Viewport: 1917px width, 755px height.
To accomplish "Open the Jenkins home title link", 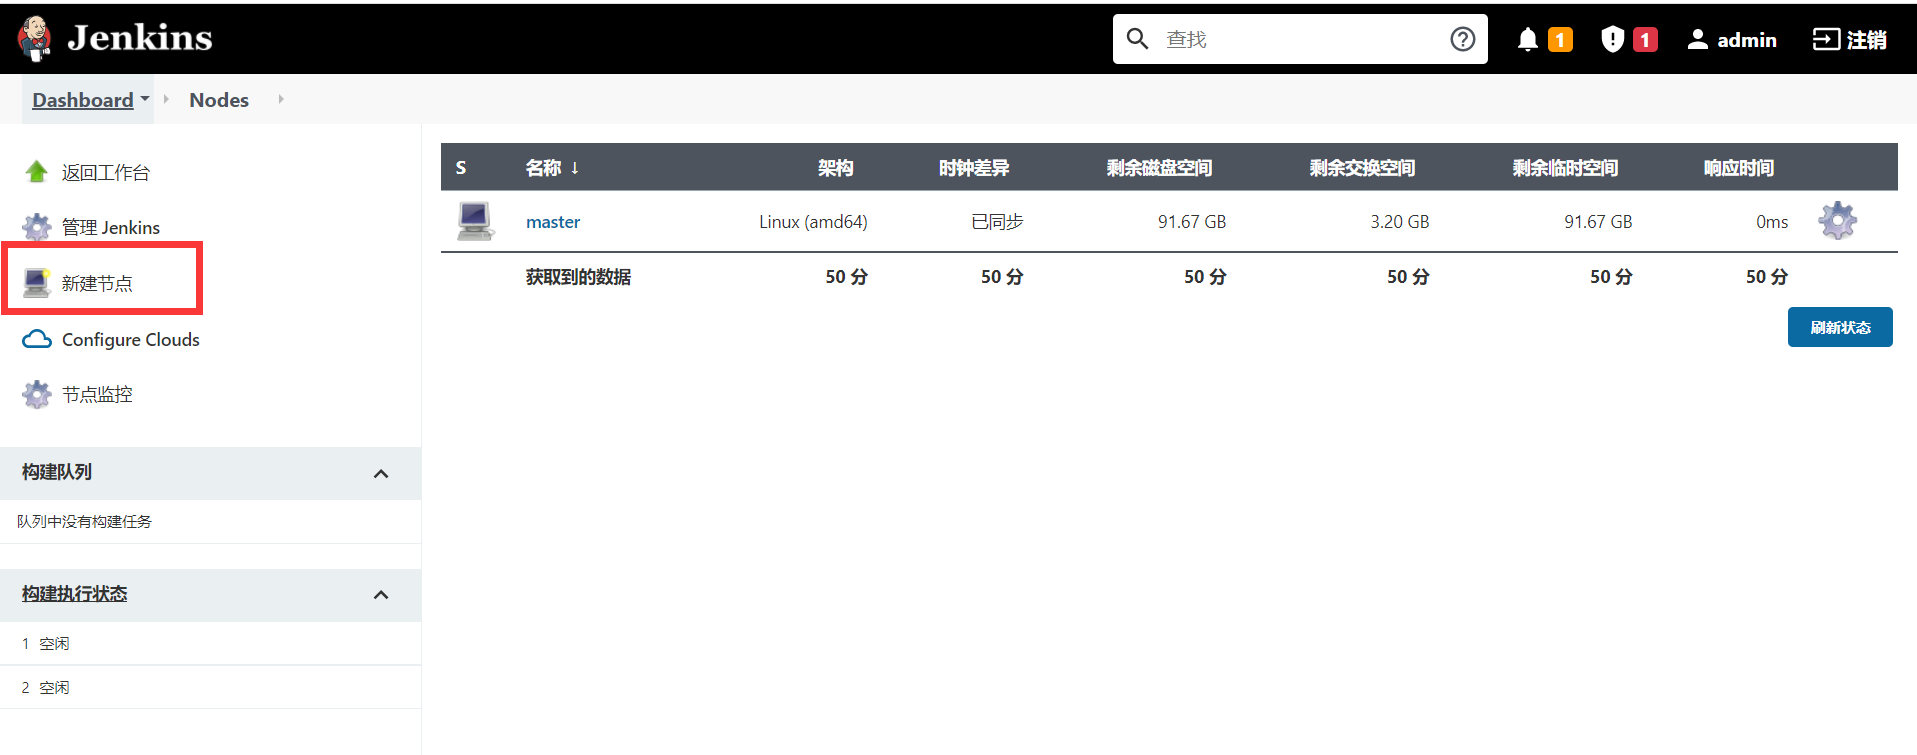I will pyautogui.click(x=140, y=38).
